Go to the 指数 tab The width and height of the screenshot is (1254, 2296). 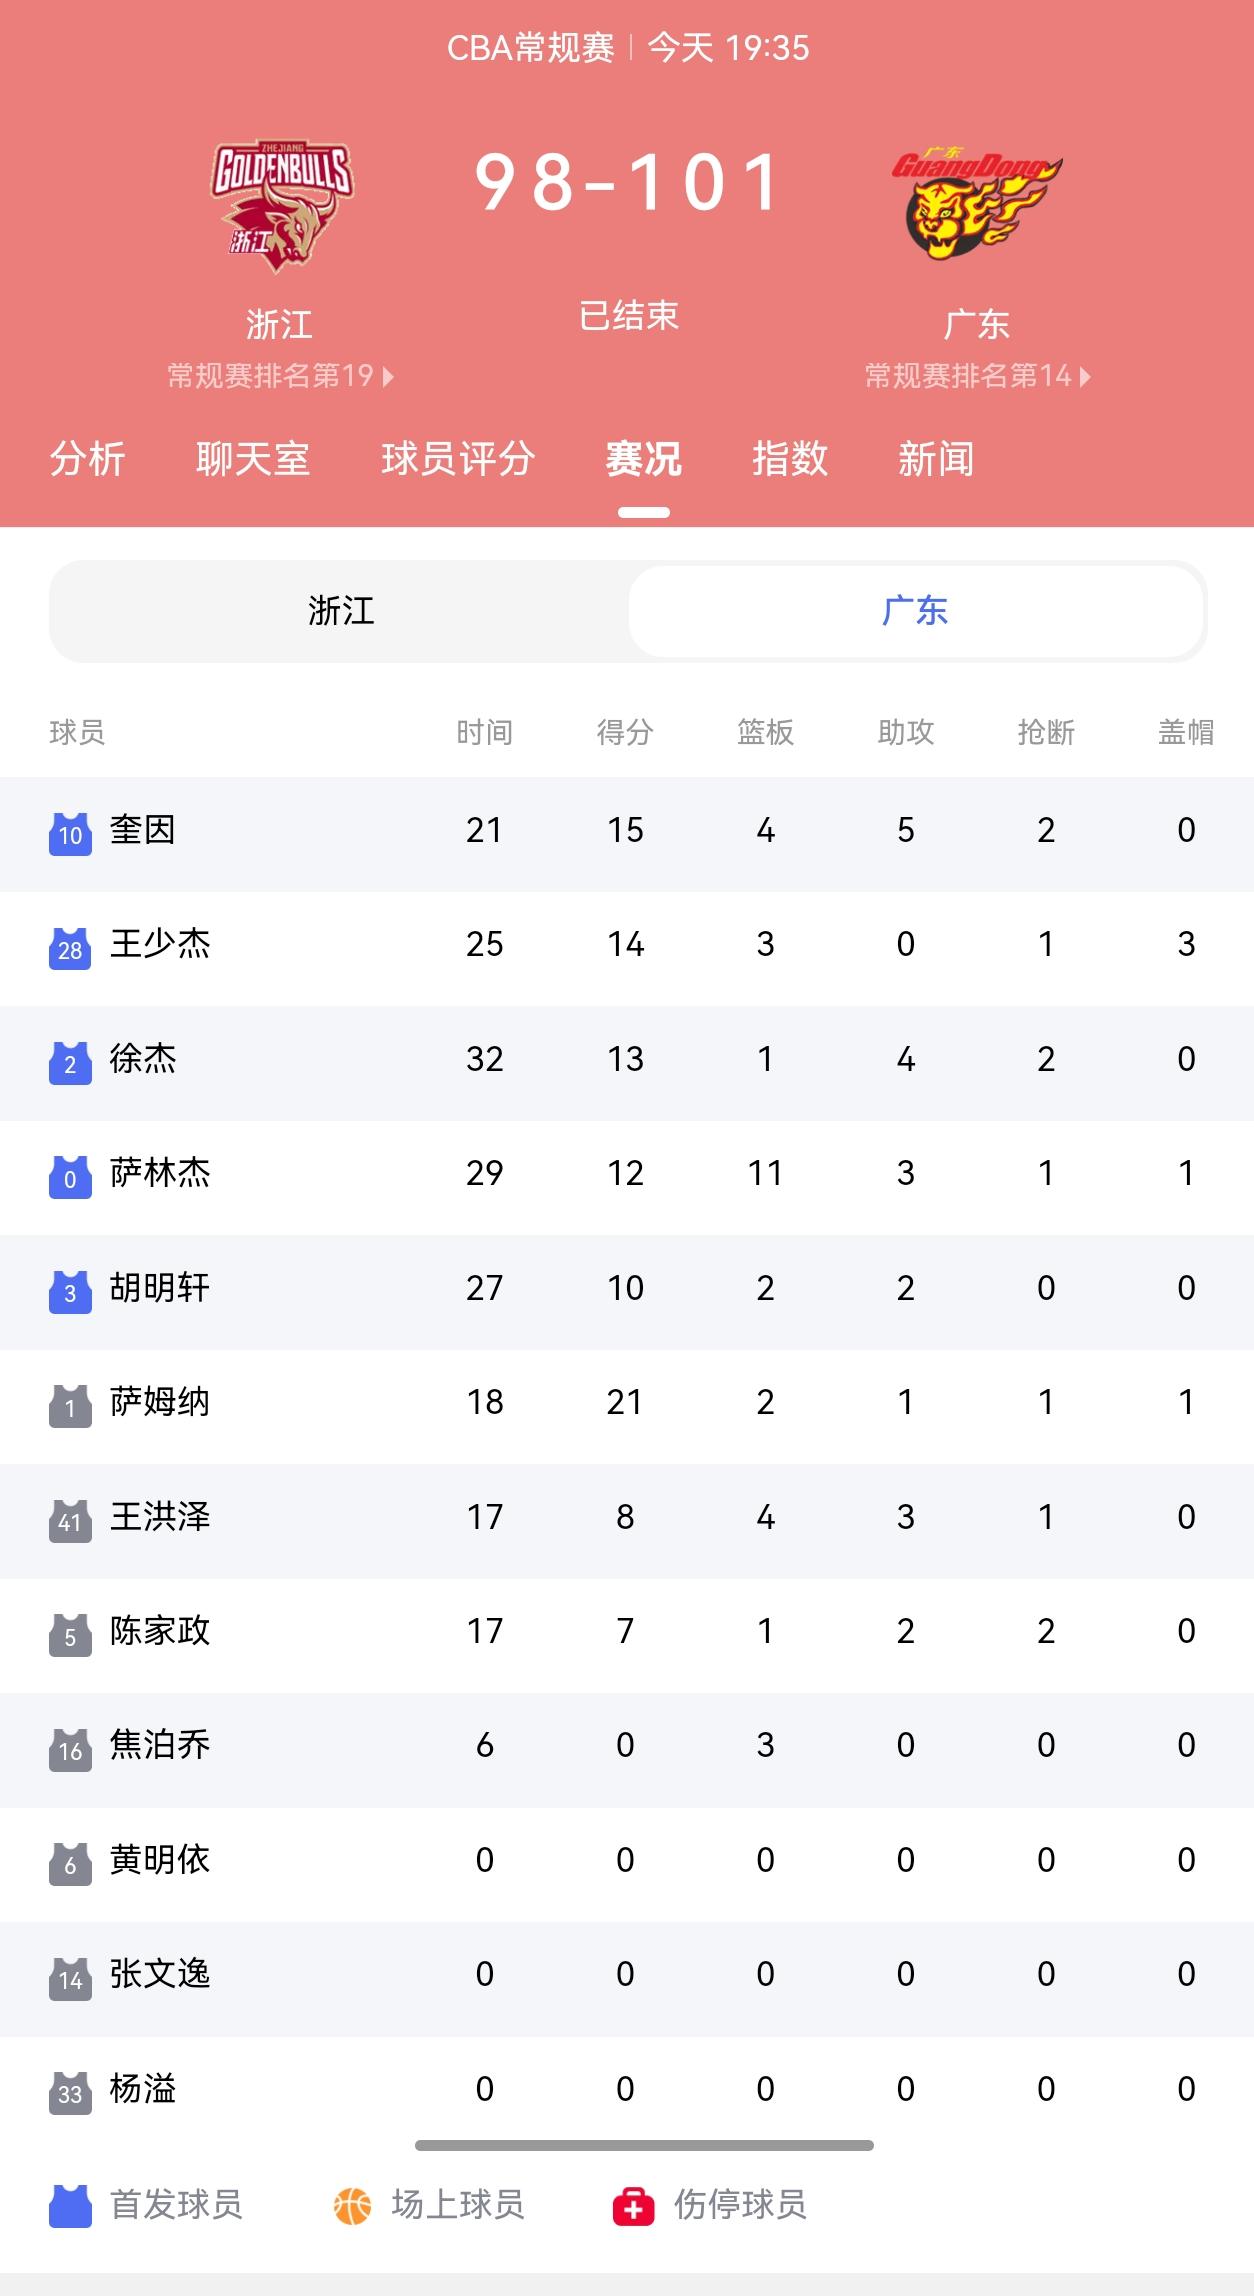pyautogui.click(x=790, y=459)
